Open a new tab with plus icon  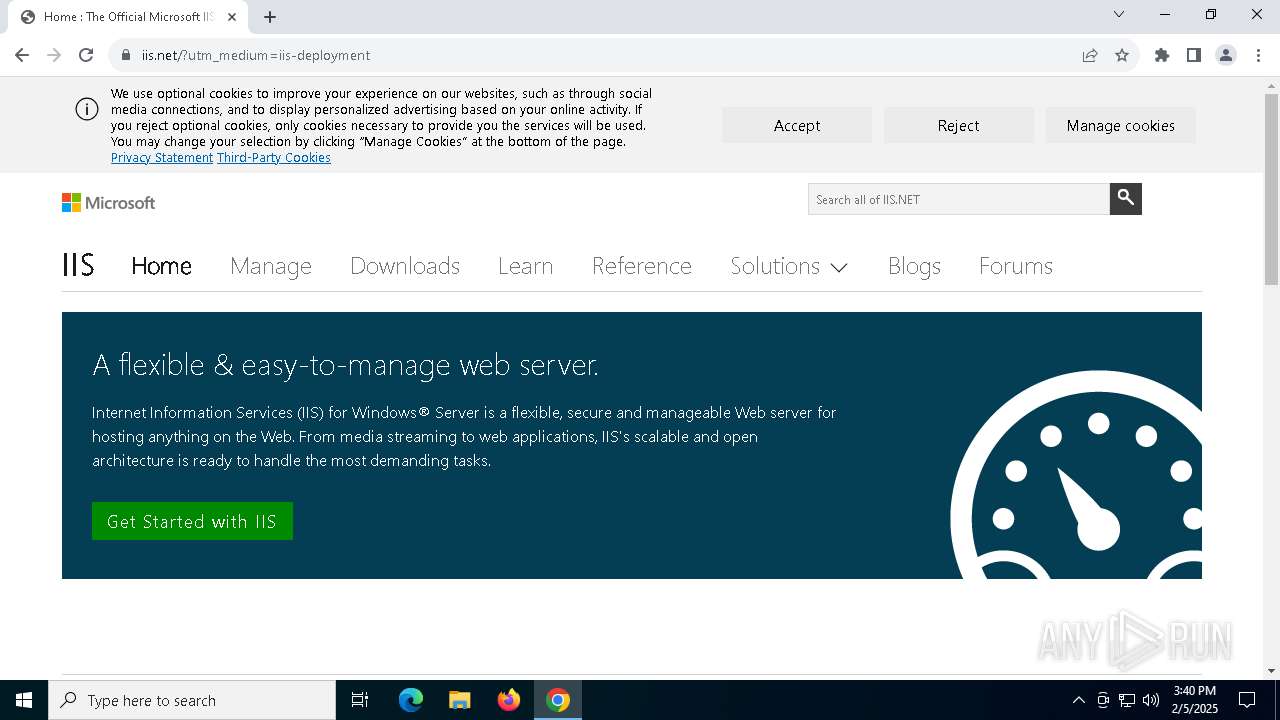(270, 17)
